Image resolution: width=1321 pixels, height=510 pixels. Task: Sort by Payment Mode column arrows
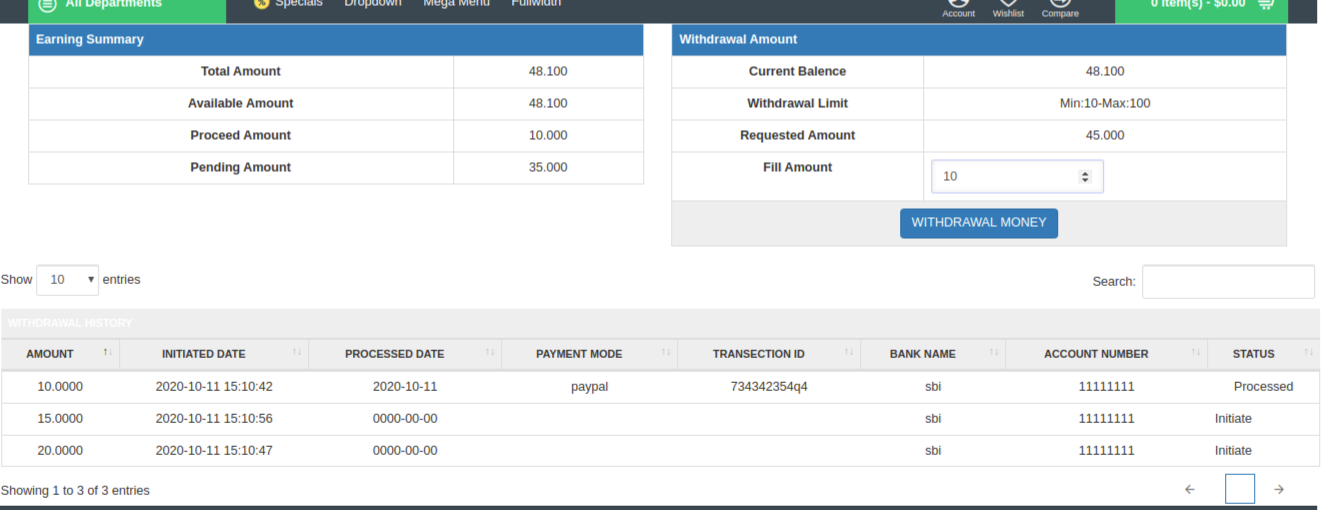(666, 353)
